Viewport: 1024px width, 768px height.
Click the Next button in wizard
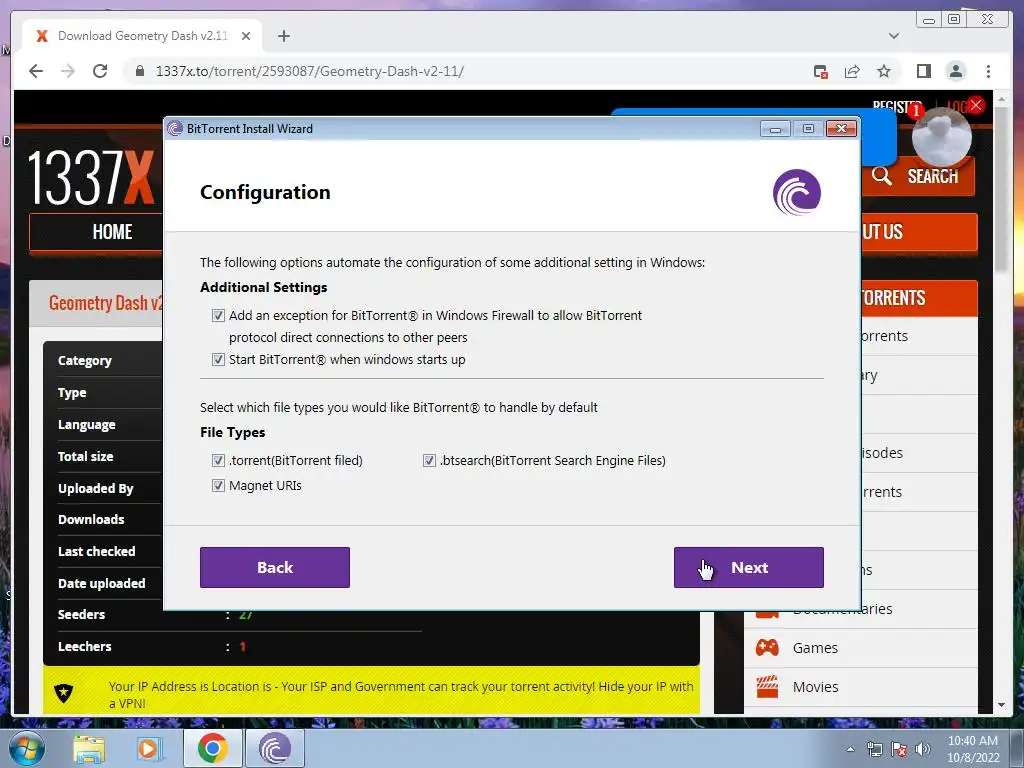click(x=748, y=568)
